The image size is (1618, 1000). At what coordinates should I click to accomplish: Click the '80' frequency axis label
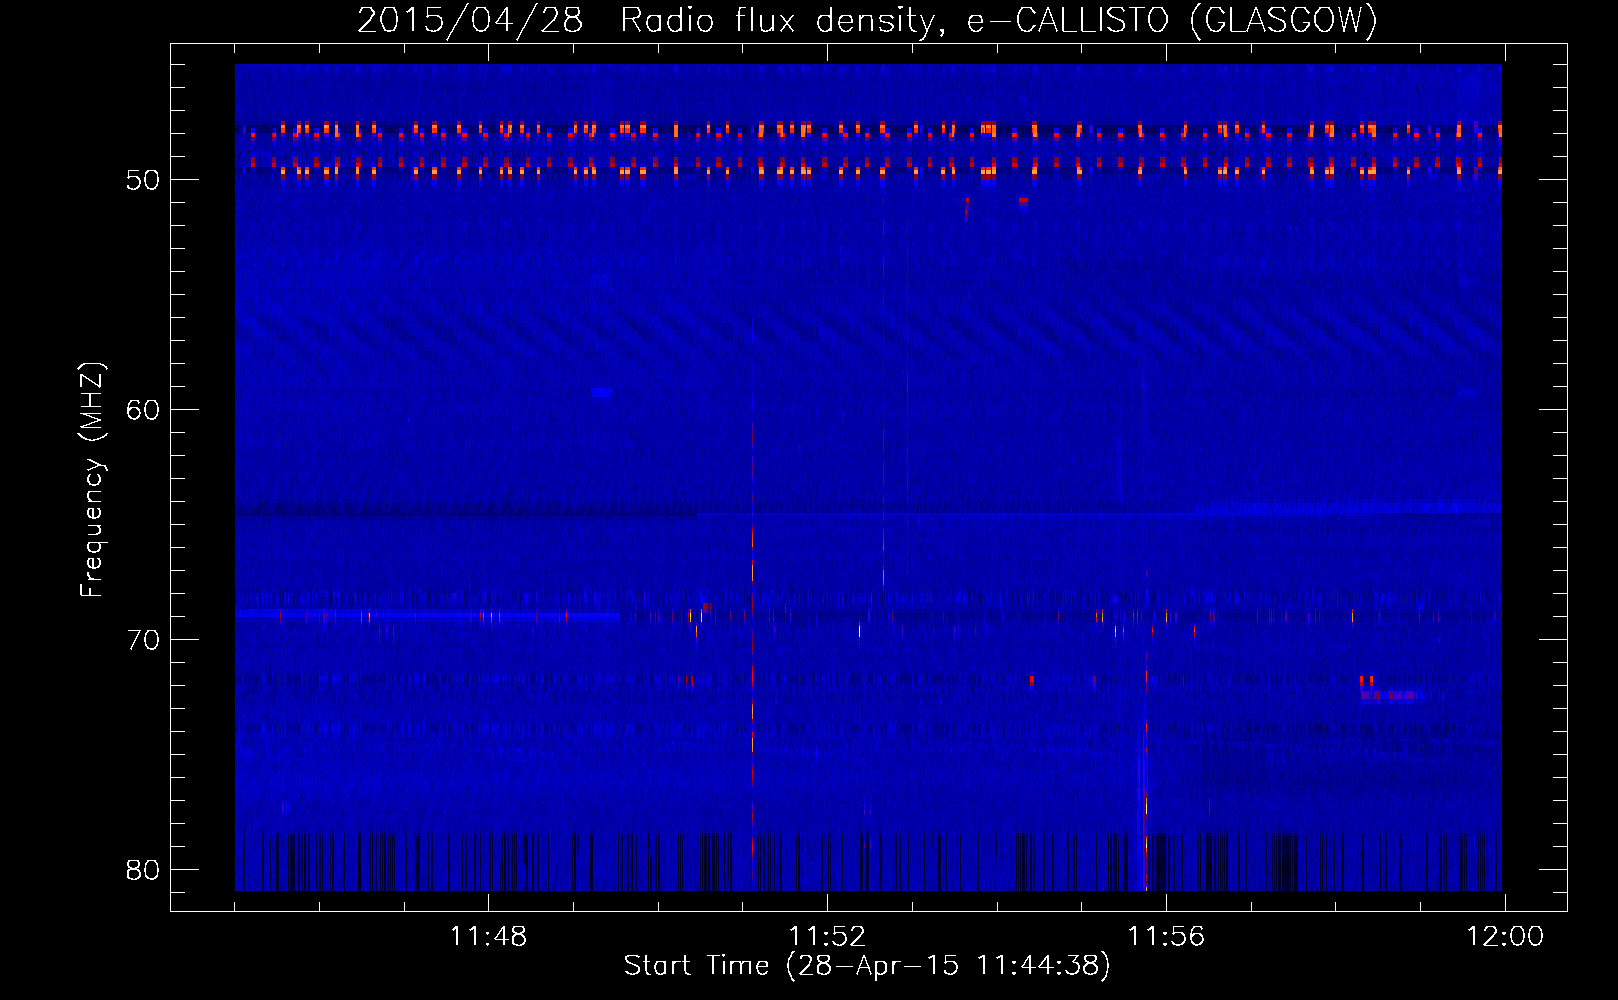pos(143,870)
